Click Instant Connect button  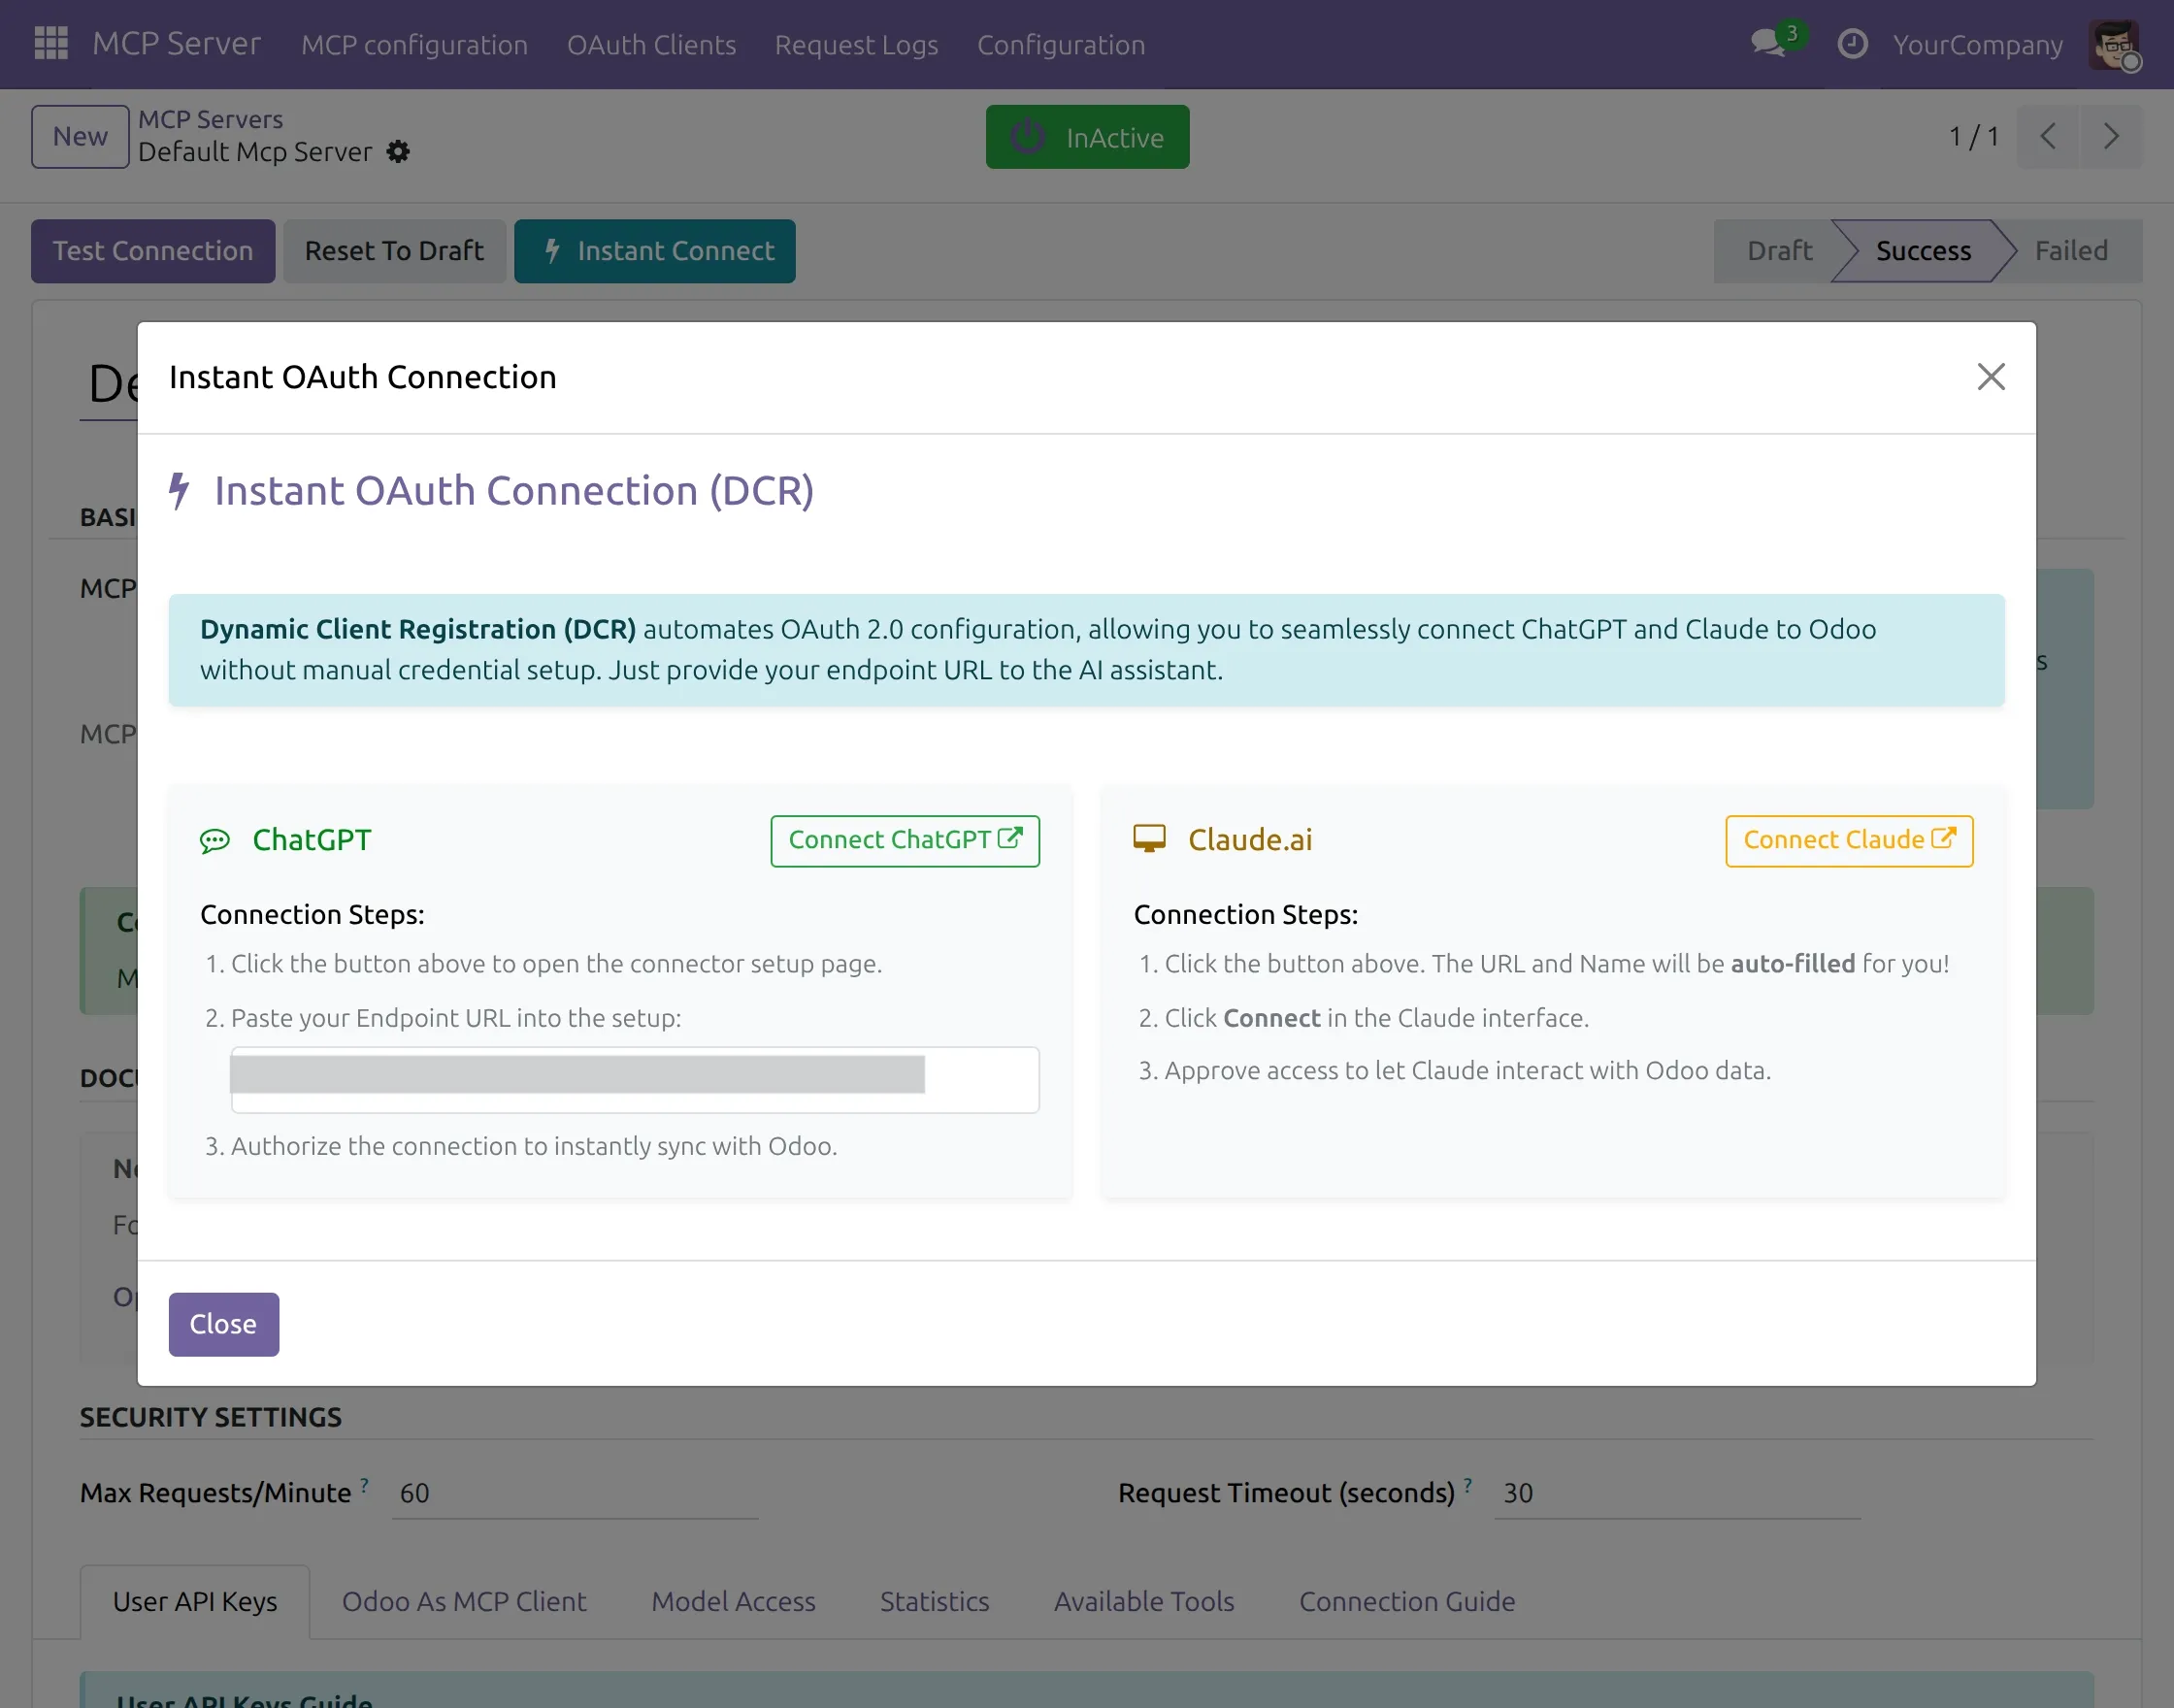pyautogui.click(x=655, y=251)
